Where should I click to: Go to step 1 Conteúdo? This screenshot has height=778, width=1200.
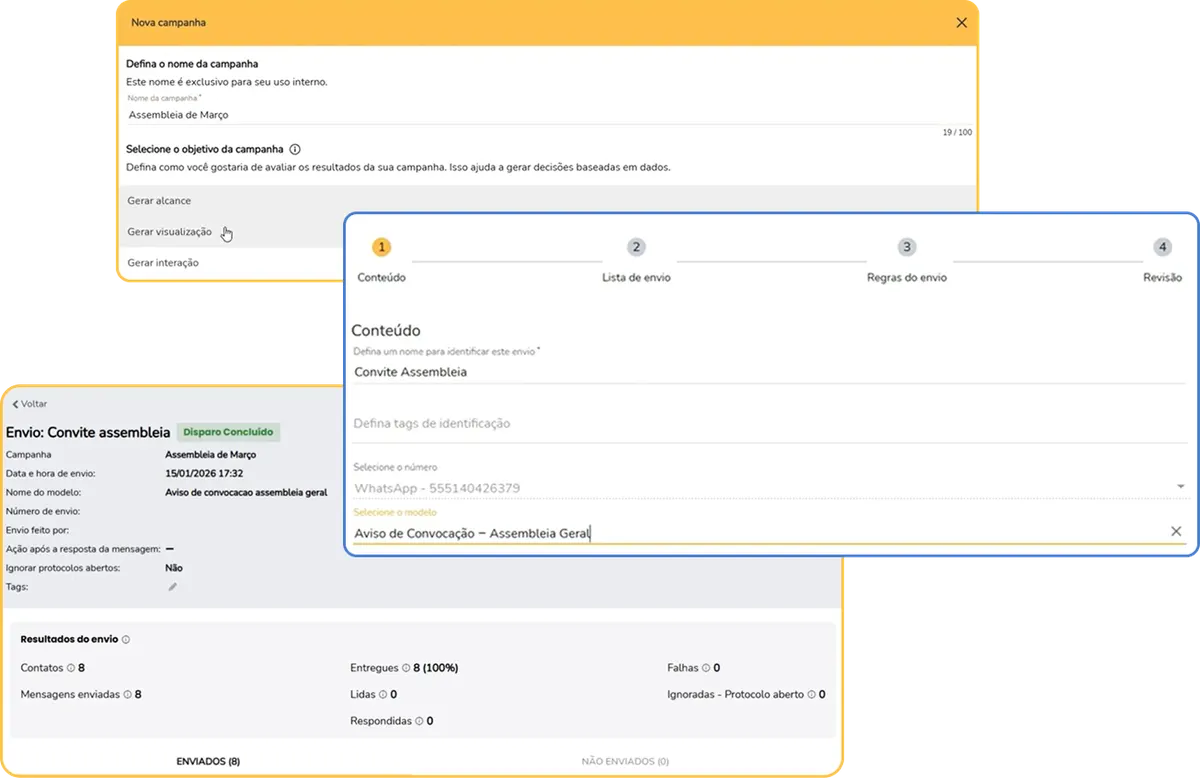[x=381, y=259]
